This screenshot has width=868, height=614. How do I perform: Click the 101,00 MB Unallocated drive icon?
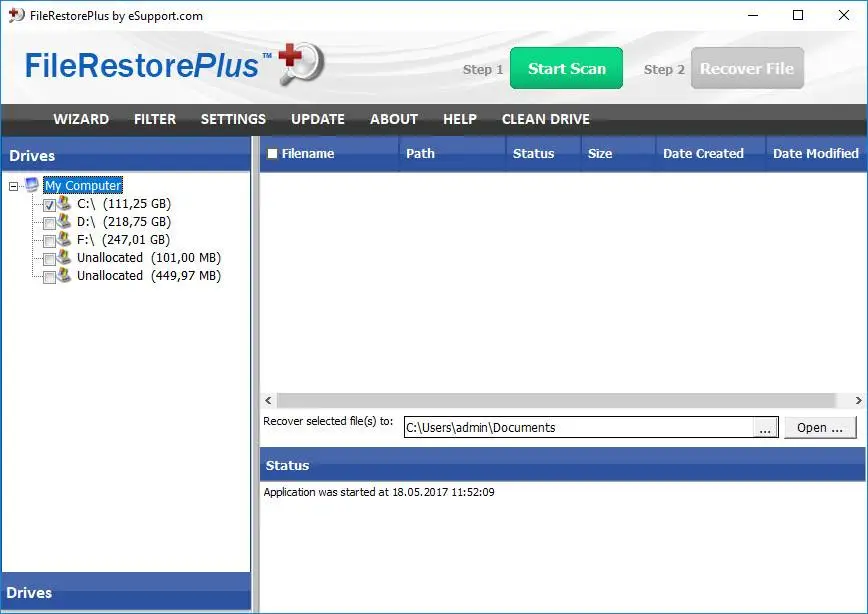[x=64, y=257]
